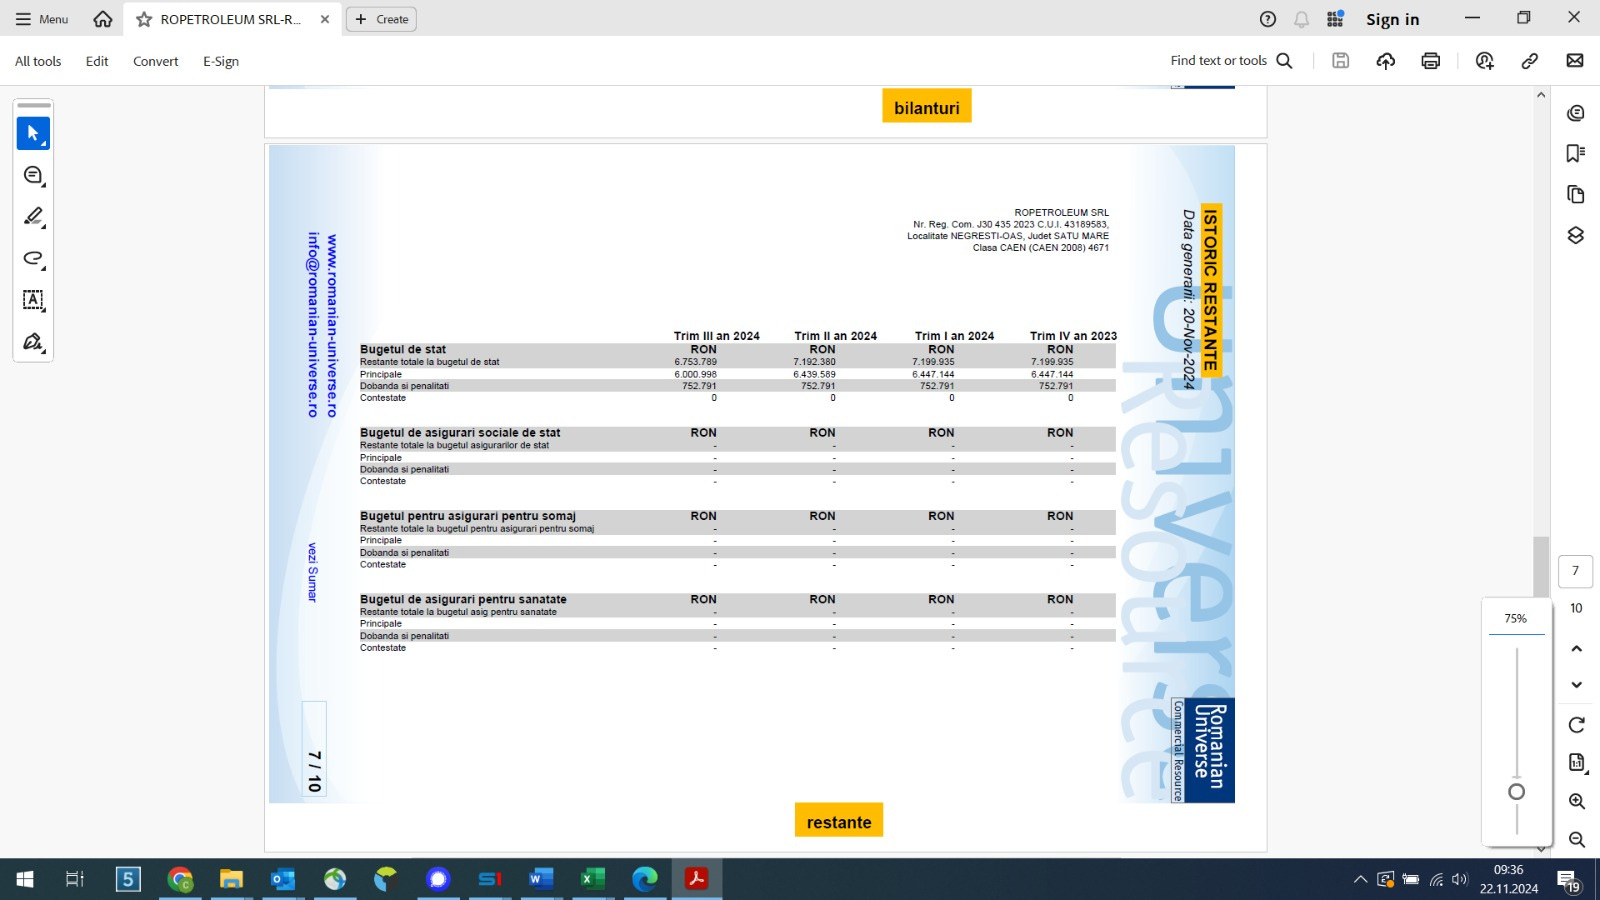Zoom in with magnifier plus

1577,801
